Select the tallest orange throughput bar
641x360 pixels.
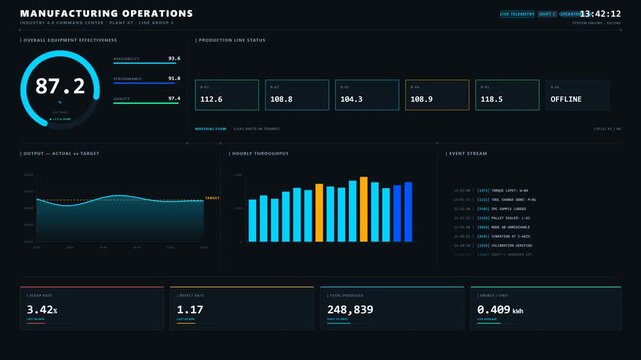click(363, 209)
